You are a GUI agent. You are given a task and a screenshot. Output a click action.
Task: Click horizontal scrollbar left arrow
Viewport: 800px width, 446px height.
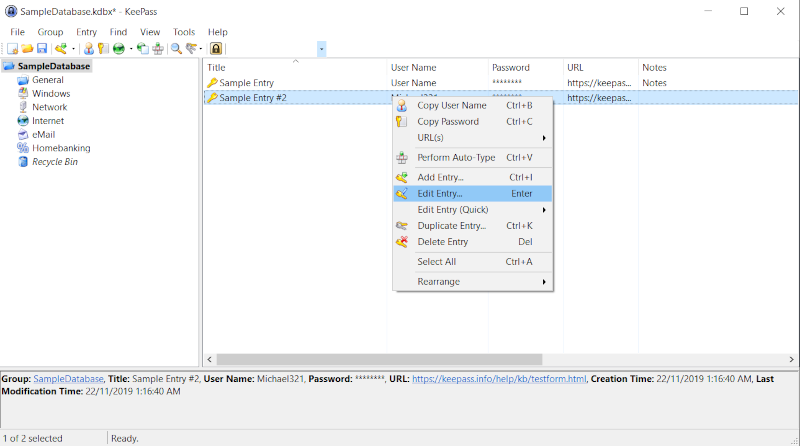pos(209,360)
